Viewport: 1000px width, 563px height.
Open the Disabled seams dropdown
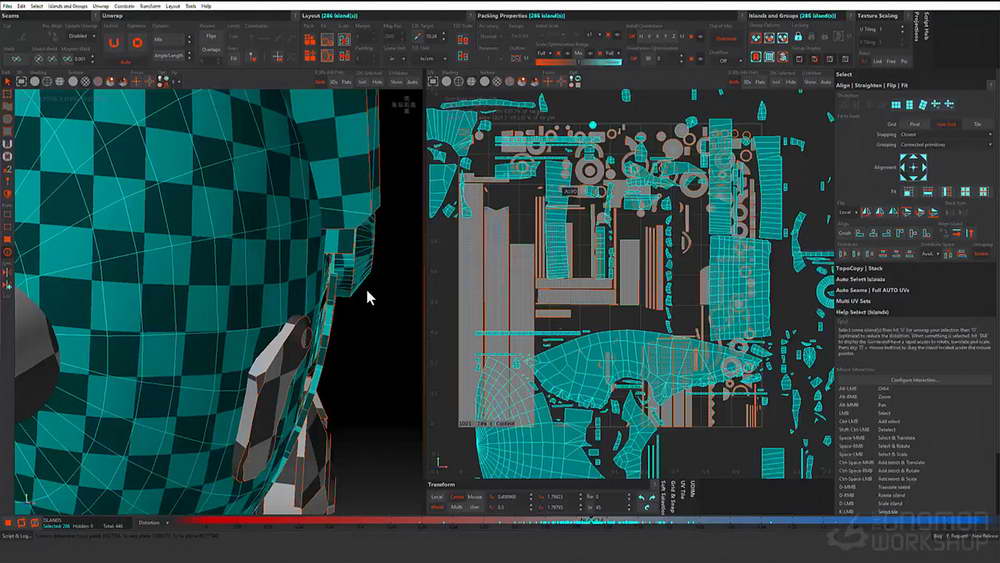pyautogui.click(x=82, y=36)
